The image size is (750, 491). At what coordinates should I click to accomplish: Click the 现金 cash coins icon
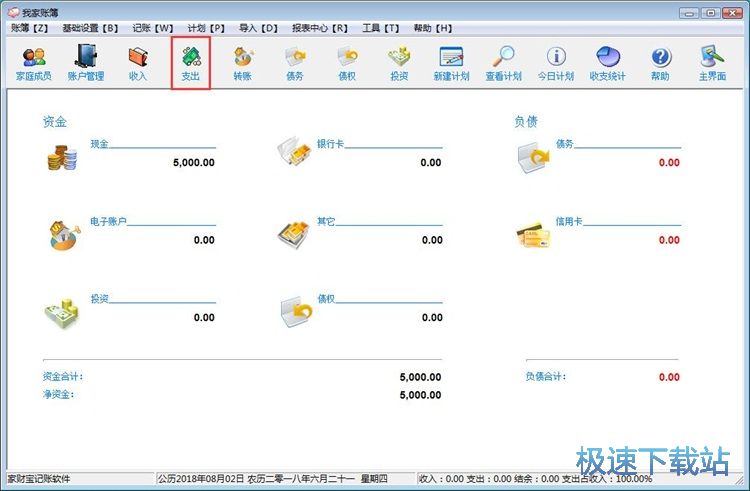tap(62, 158)
